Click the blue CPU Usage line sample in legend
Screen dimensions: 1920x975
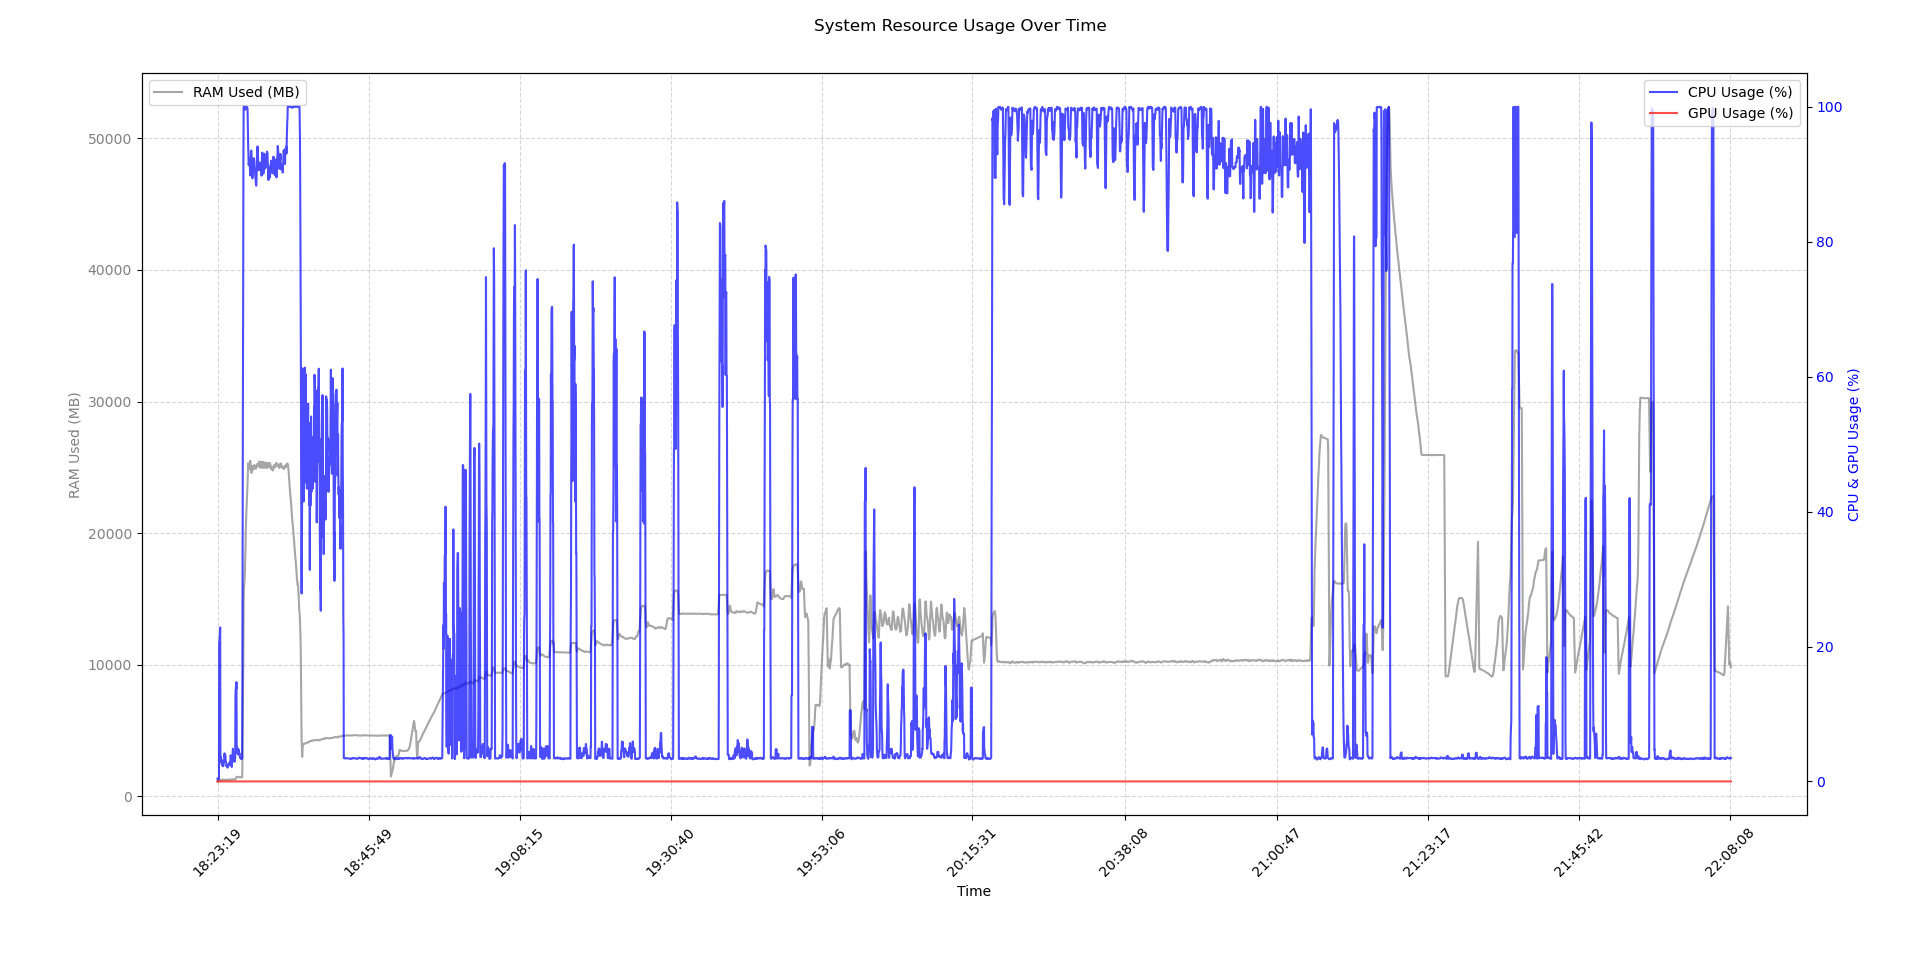(1665, 91)
